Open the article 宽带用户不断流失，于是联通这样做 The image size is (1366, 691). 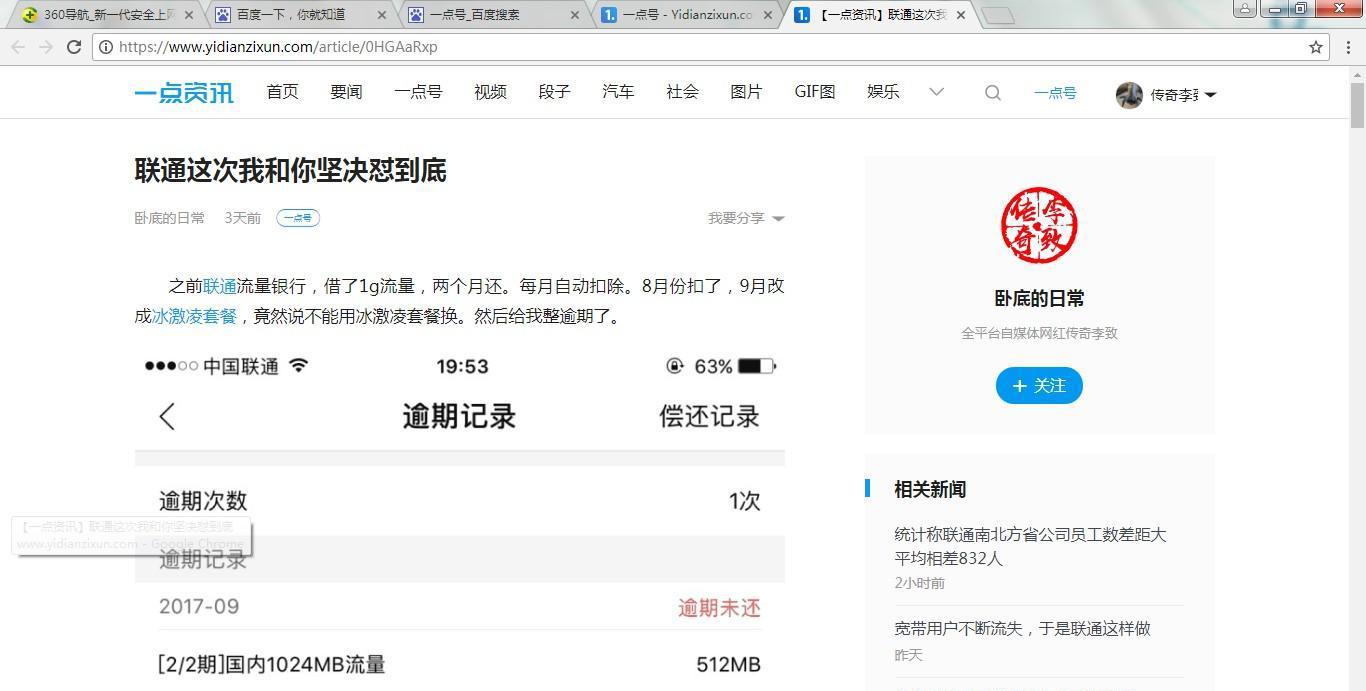point(1022,628)
